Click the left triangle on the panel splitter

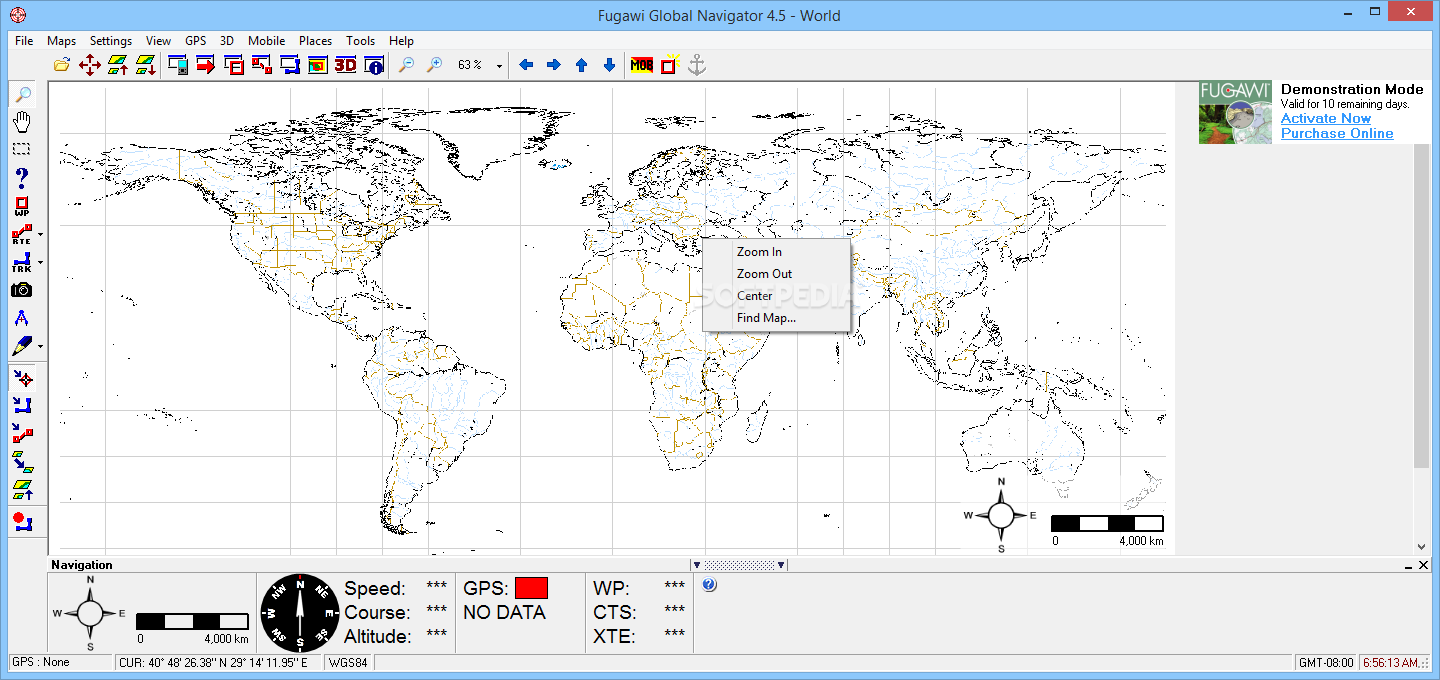coord(697,565)
